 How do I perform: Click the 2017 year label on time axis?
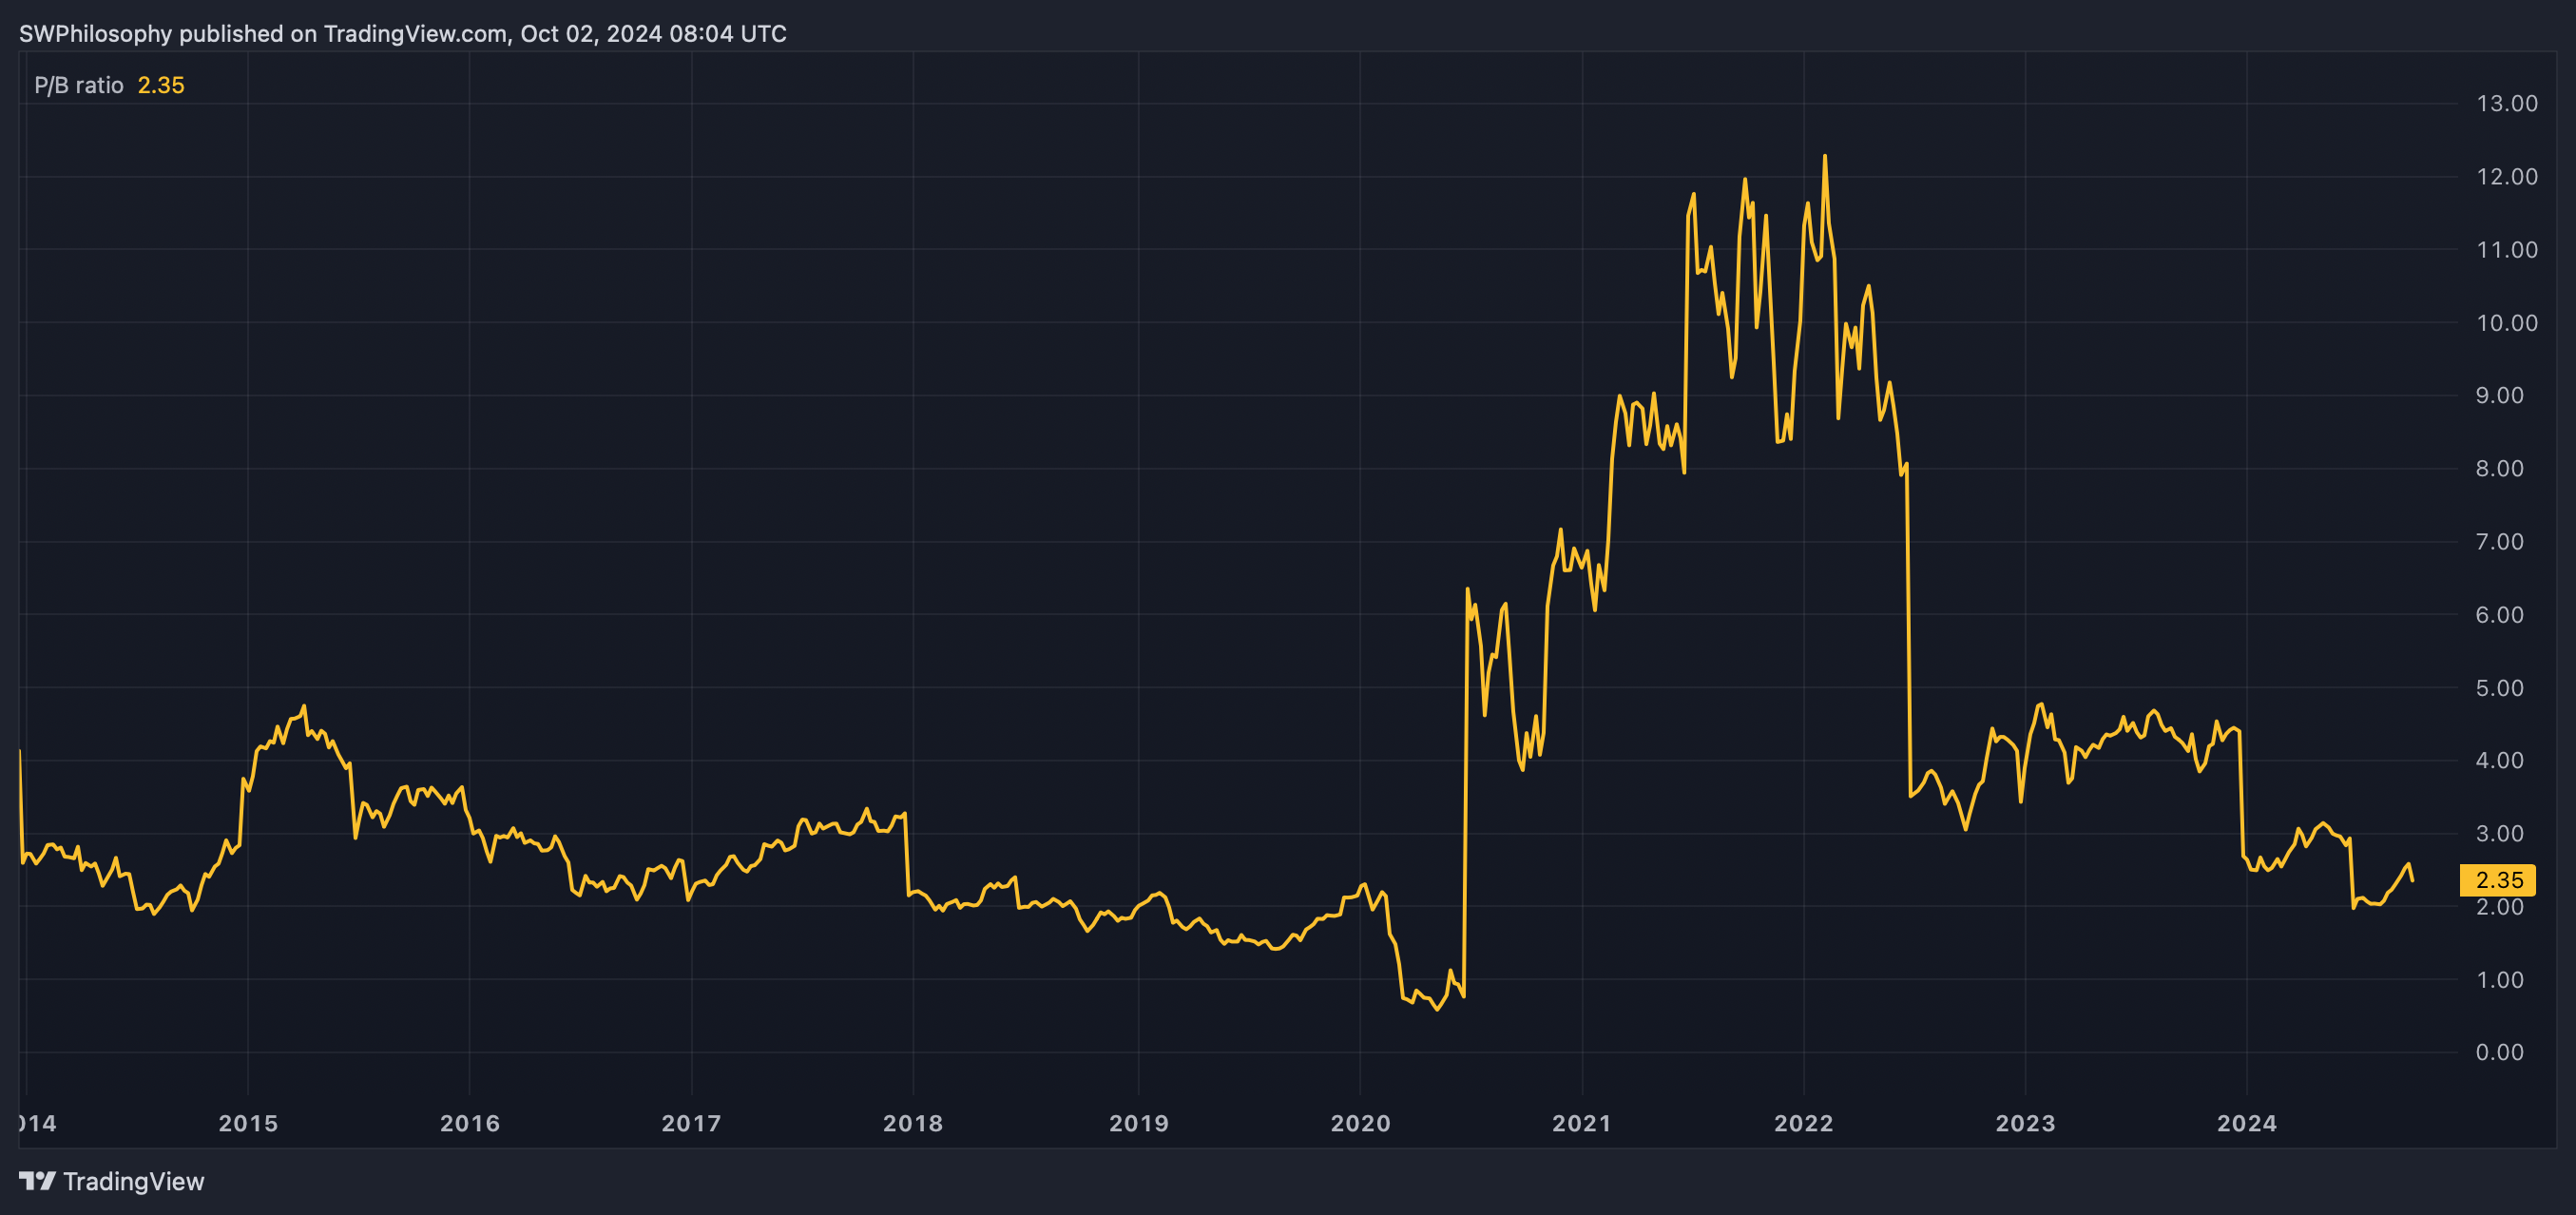(x=691, y=1123)
